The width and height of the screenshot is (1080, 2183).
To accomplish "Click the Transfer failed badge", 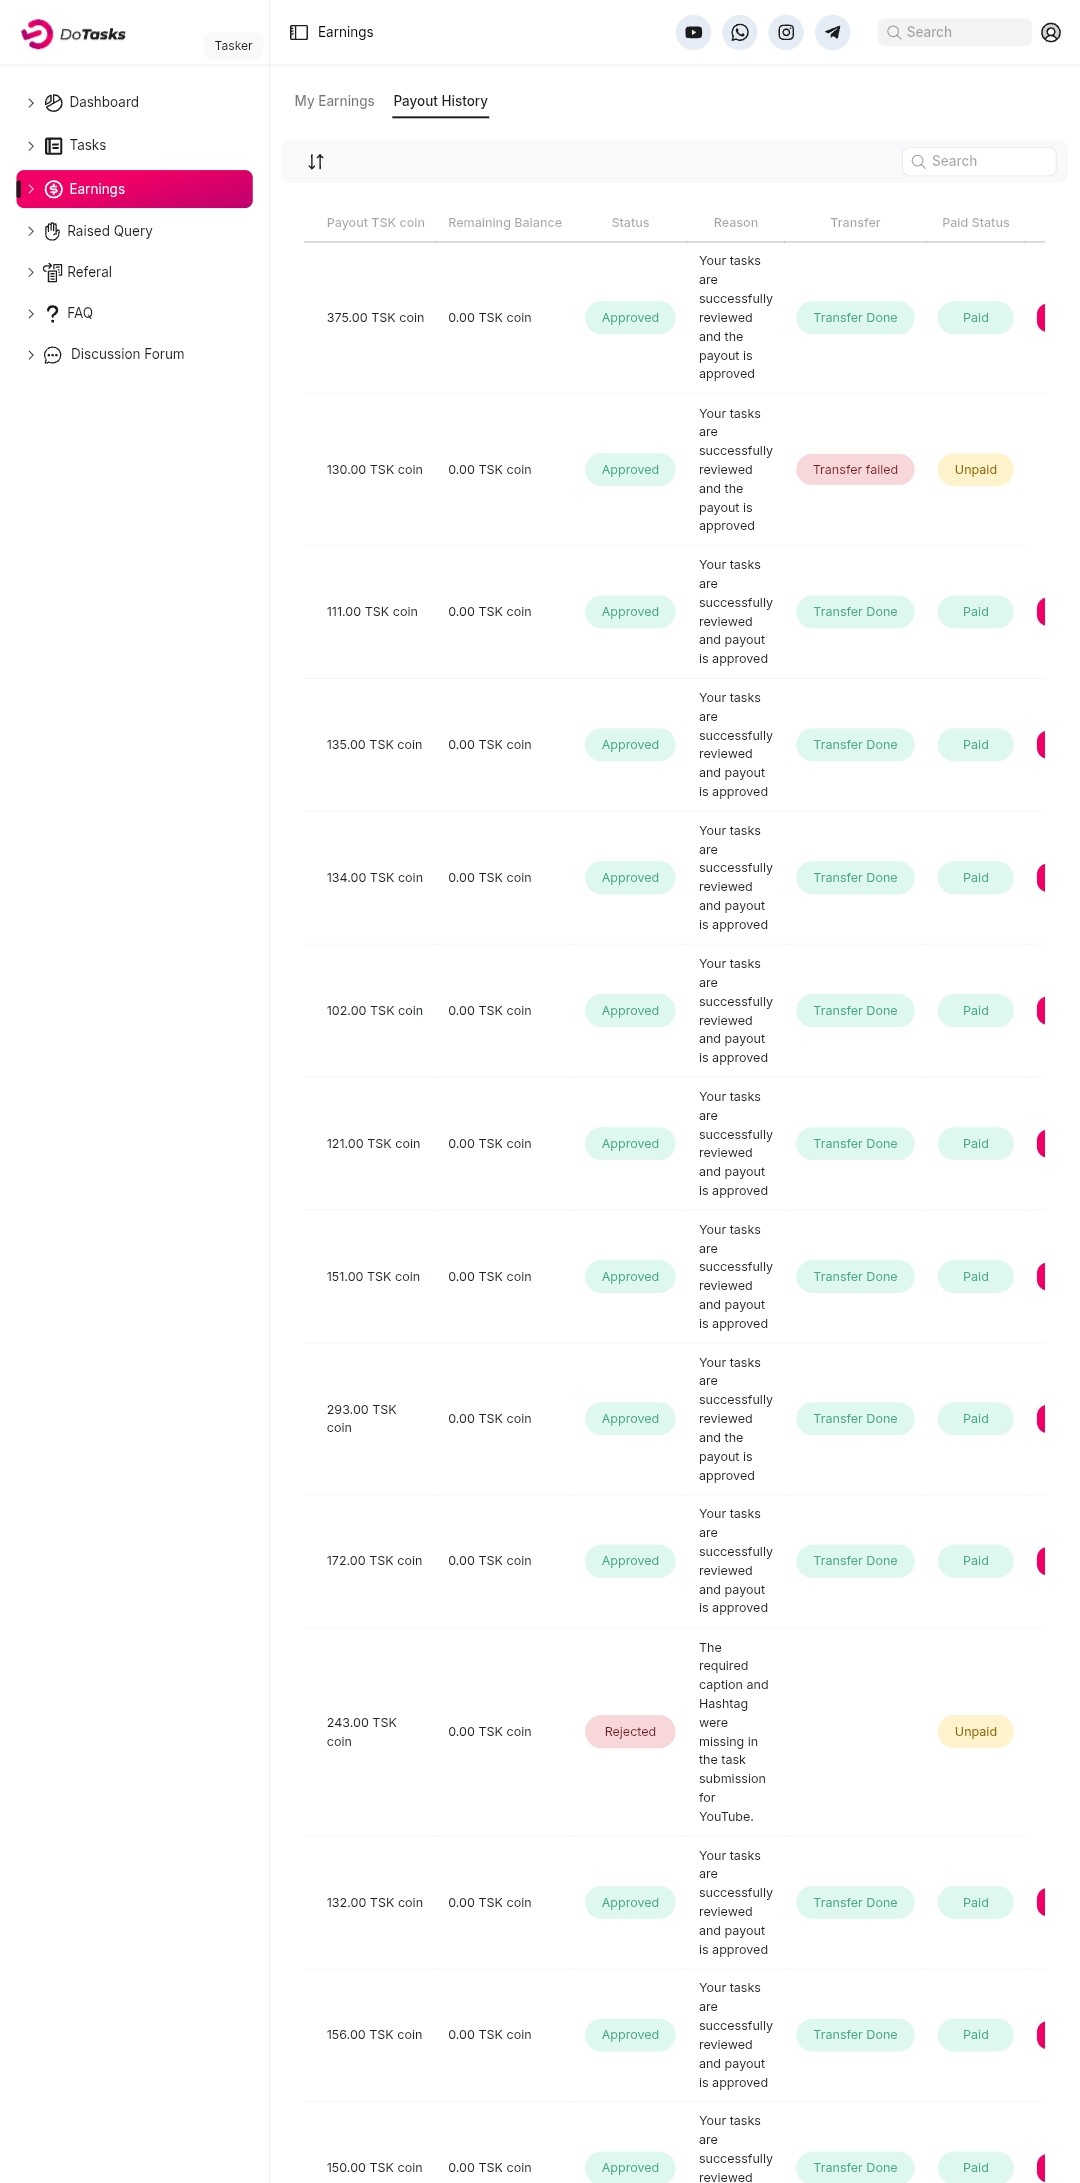I will (855, 470).
